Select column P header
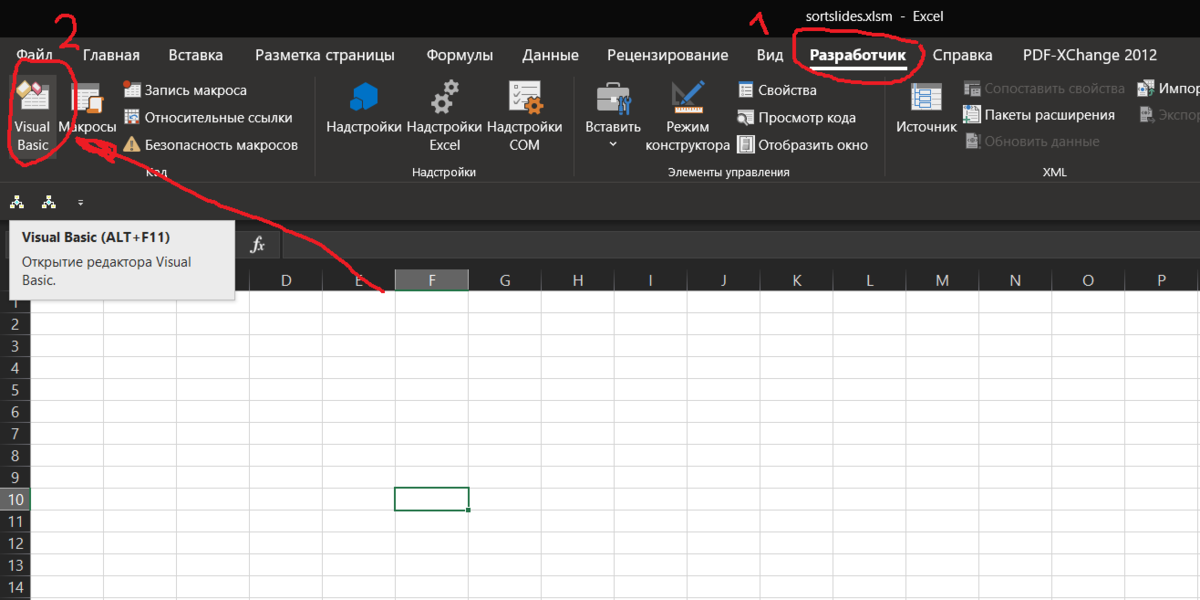The width and height of the screenshot is (1200, 600). coord(1162,281)
